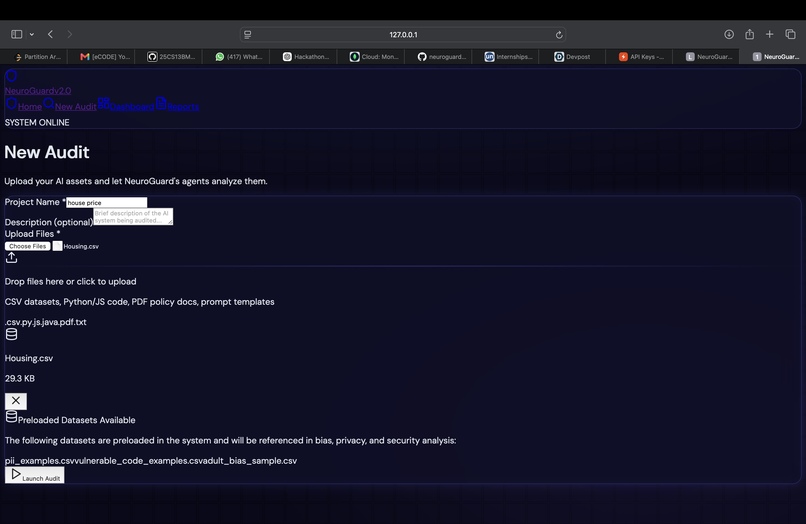Screen dimensions: 806x524
Task: Click the 127.0.0.1 address bar
Action: 403,34
